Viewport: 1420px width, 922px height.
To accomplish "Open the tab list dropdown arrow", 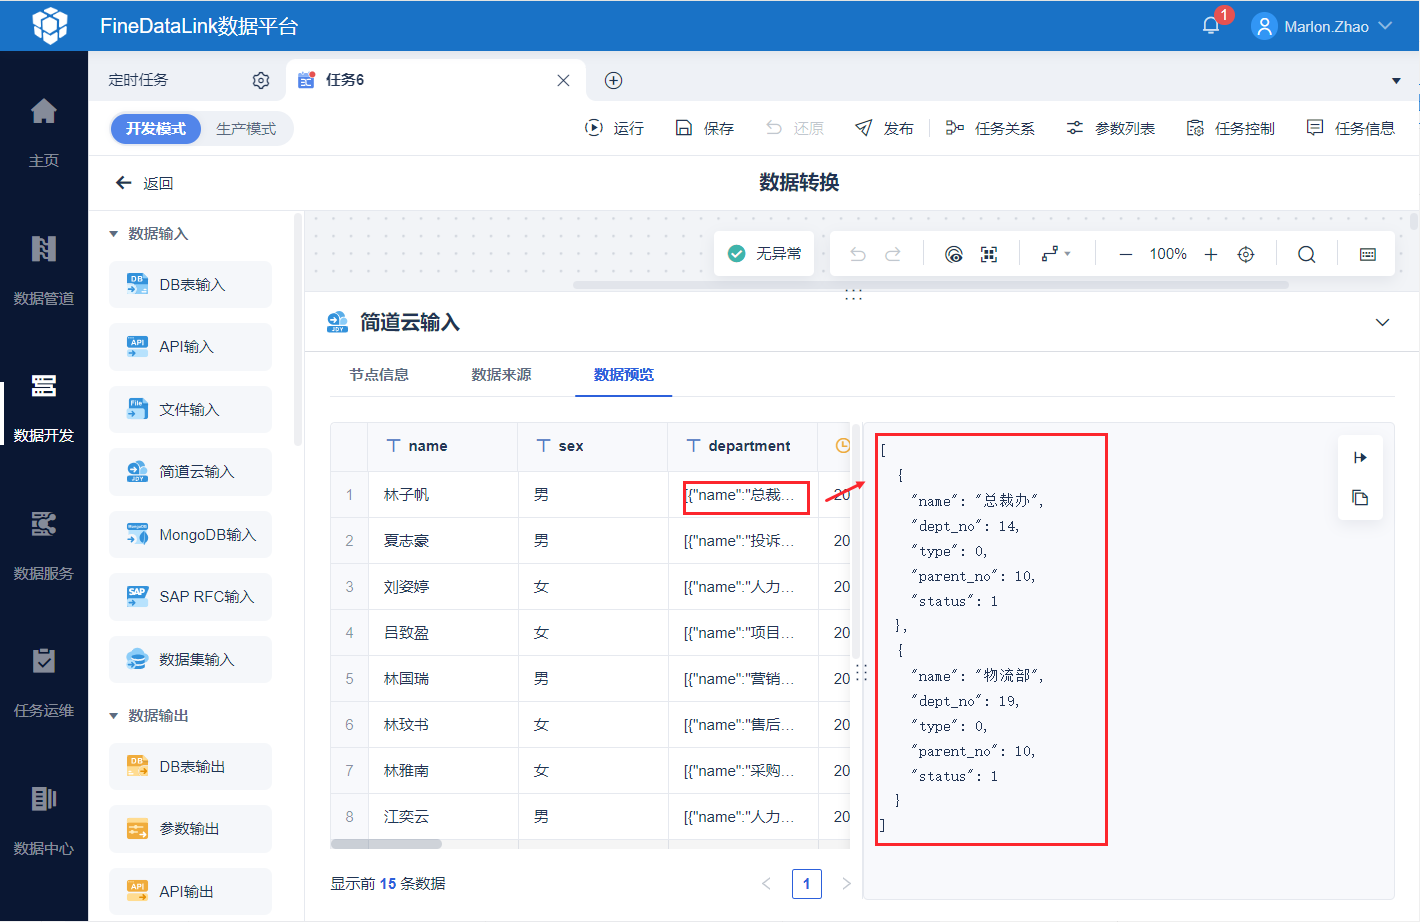I will (x=1396, y=81).
